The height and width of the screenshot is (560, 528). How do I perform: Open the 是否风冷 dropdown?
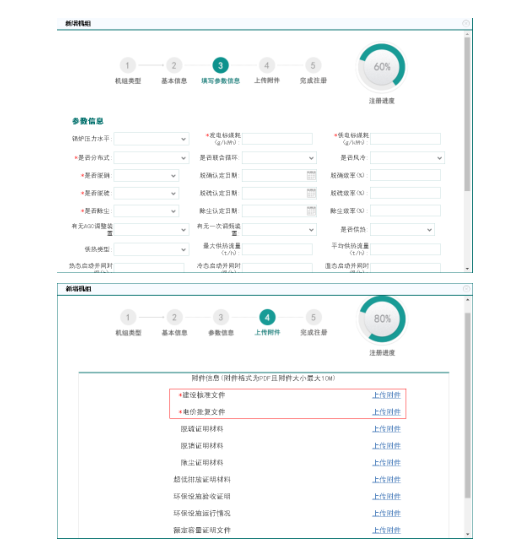(407, 158)
